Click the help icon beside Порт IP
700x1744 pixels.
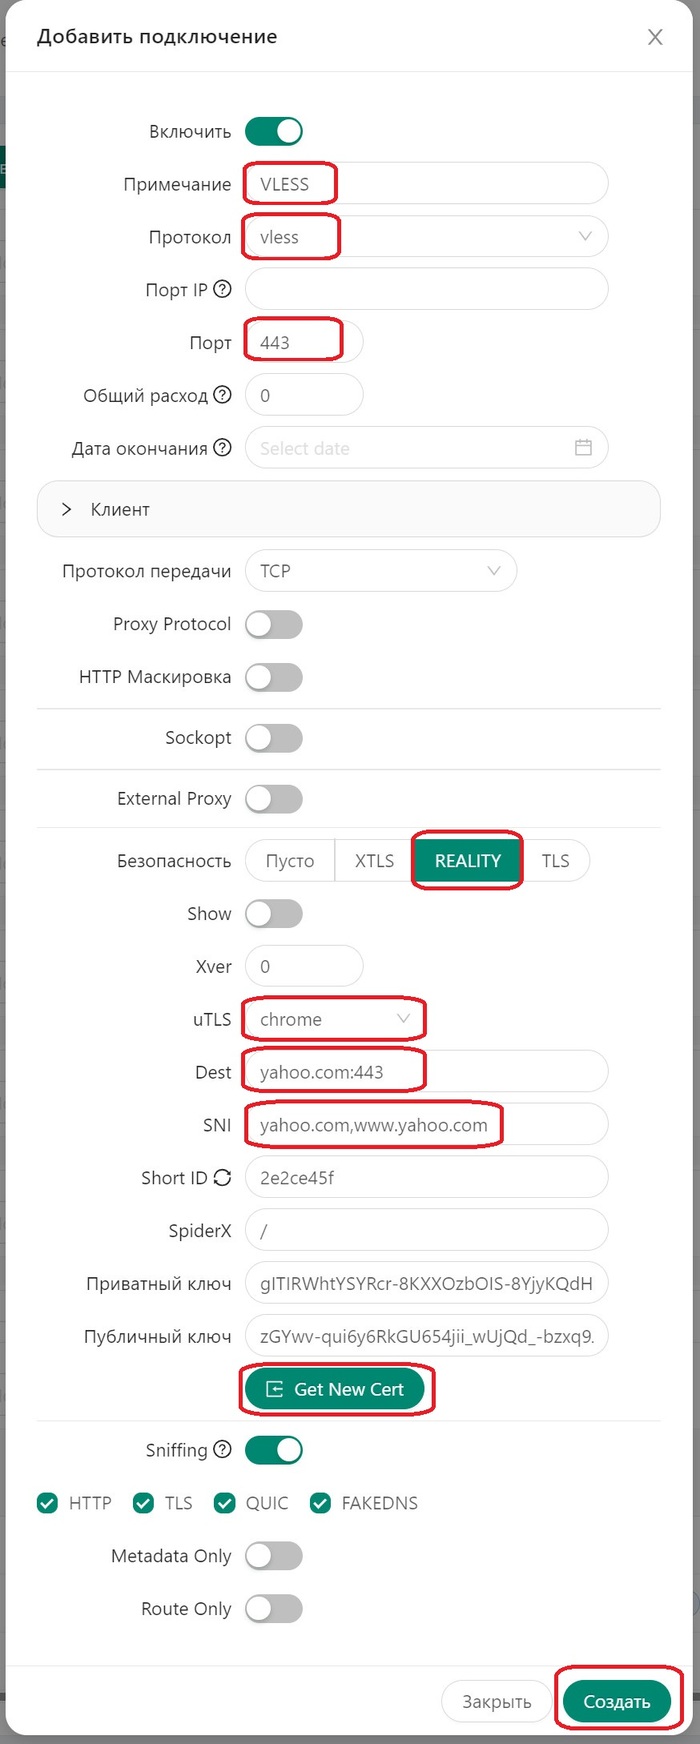click(x=222, y=290)
